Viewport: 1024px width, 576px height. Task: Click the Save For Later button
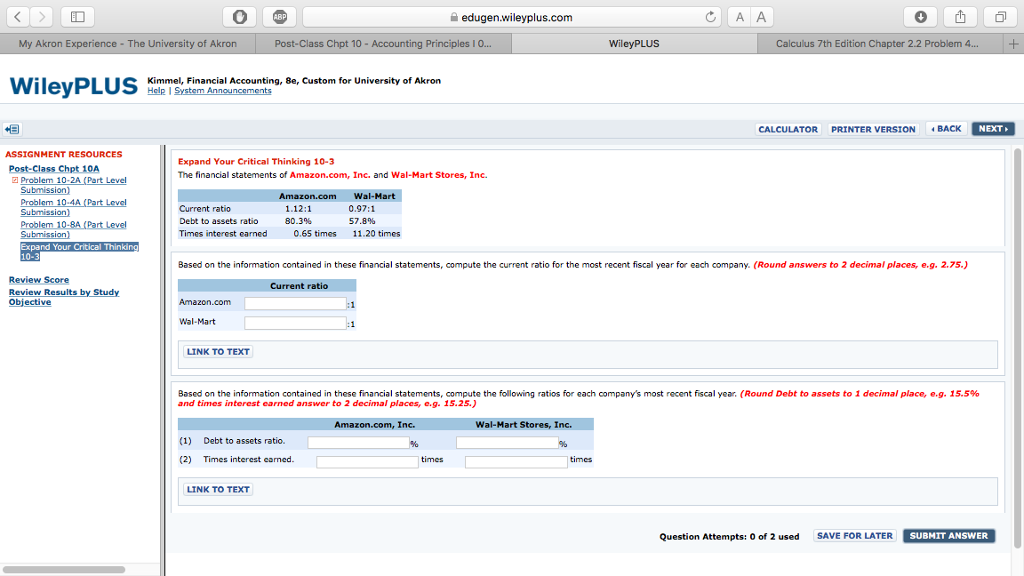[x=854, y=536]
